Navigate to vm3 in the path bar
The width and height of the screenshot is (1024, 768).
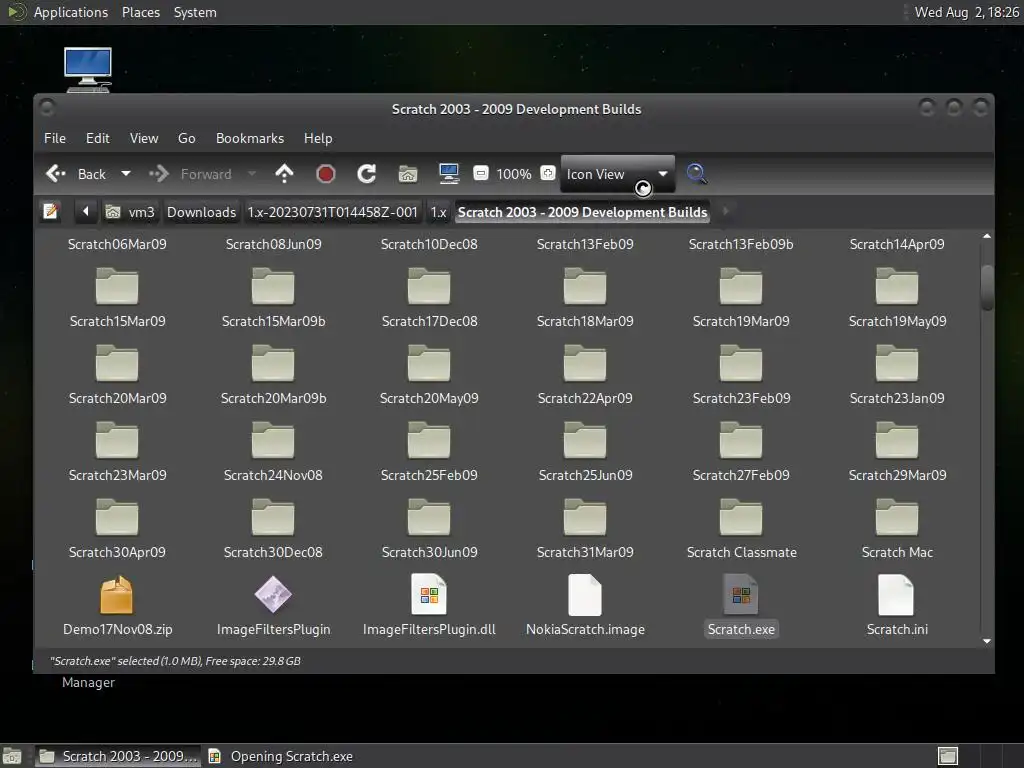(x=131, y=212)
